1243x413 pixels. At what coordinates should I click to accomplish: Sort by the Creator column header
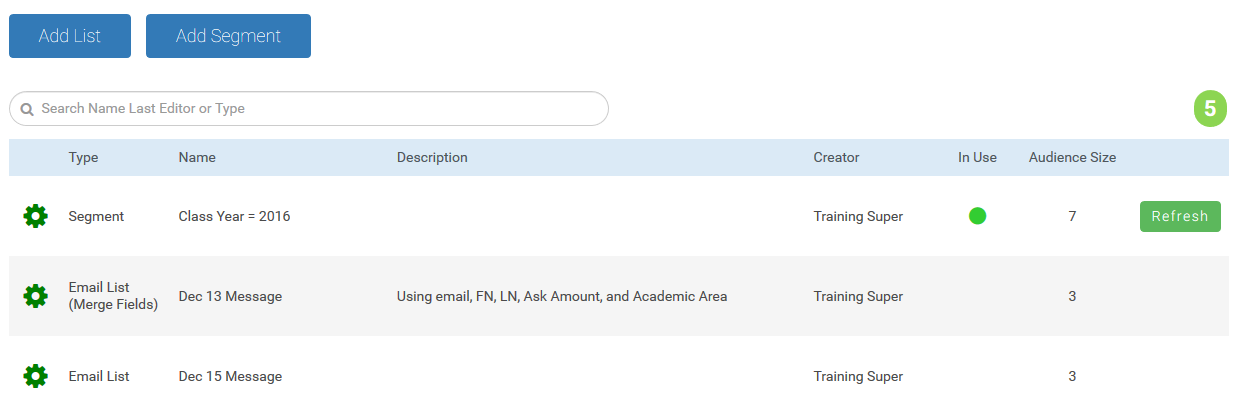tap(836, 158)
